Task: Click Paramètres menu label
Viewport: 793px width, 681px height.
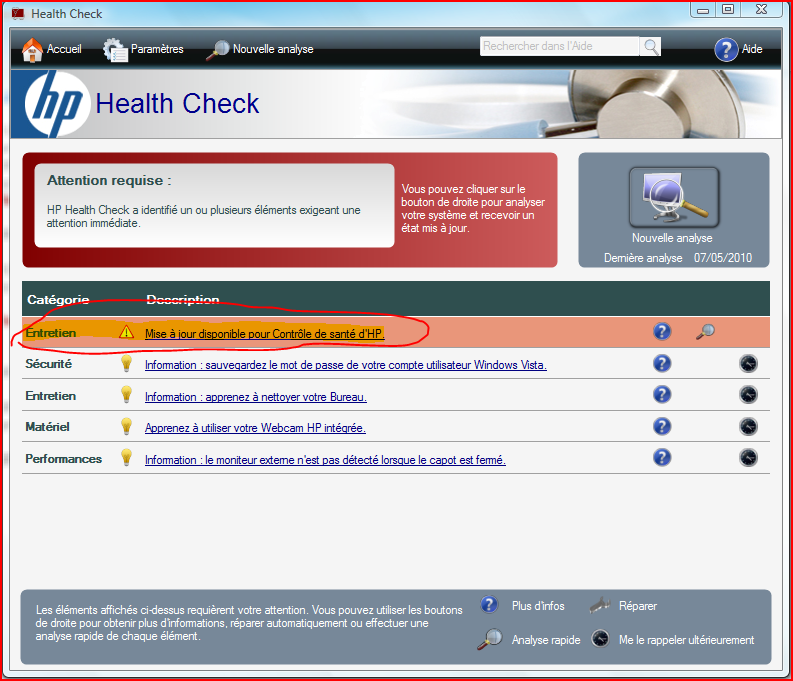Action: 157,49
